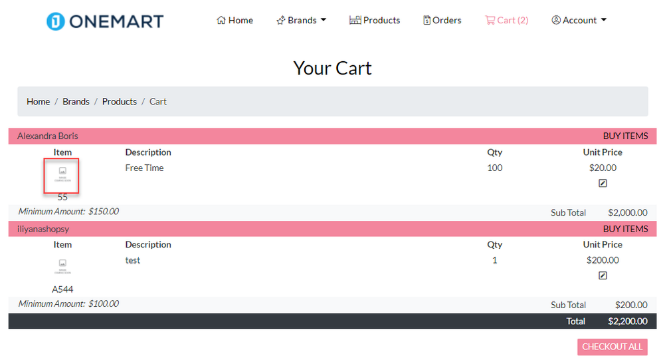Click the $20.00 unit price
Viewport: 669px width, 364px height.
[602, 168]
